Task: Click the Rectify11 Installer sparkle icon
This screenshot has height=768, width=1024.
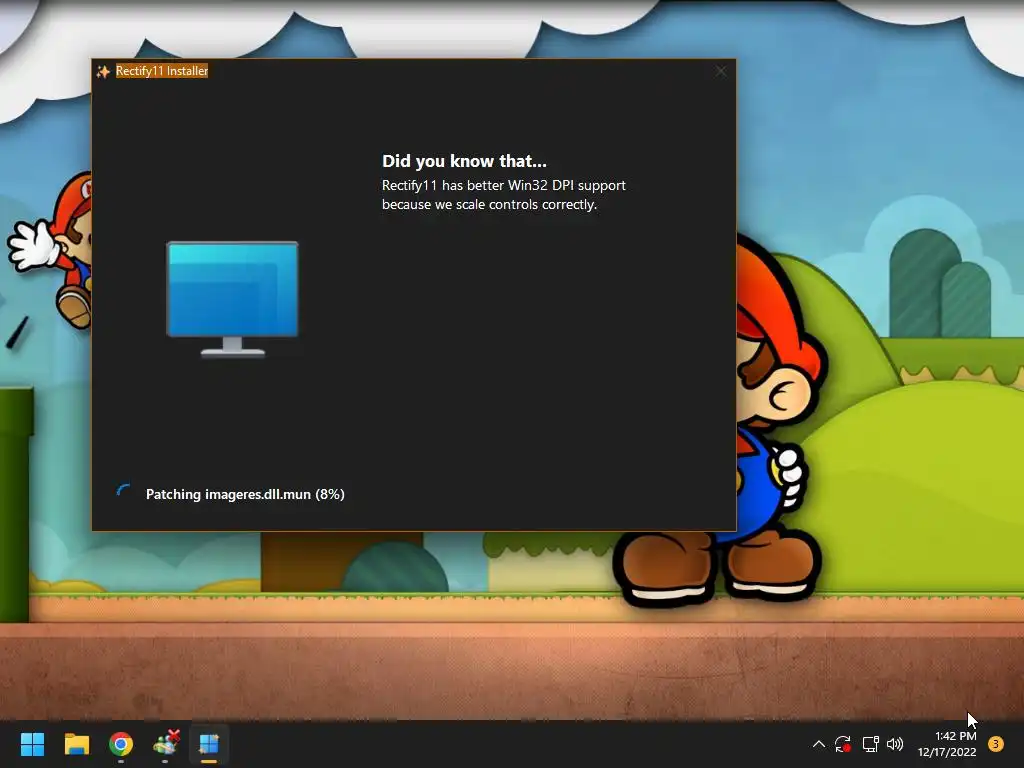Action: (103, 71)
